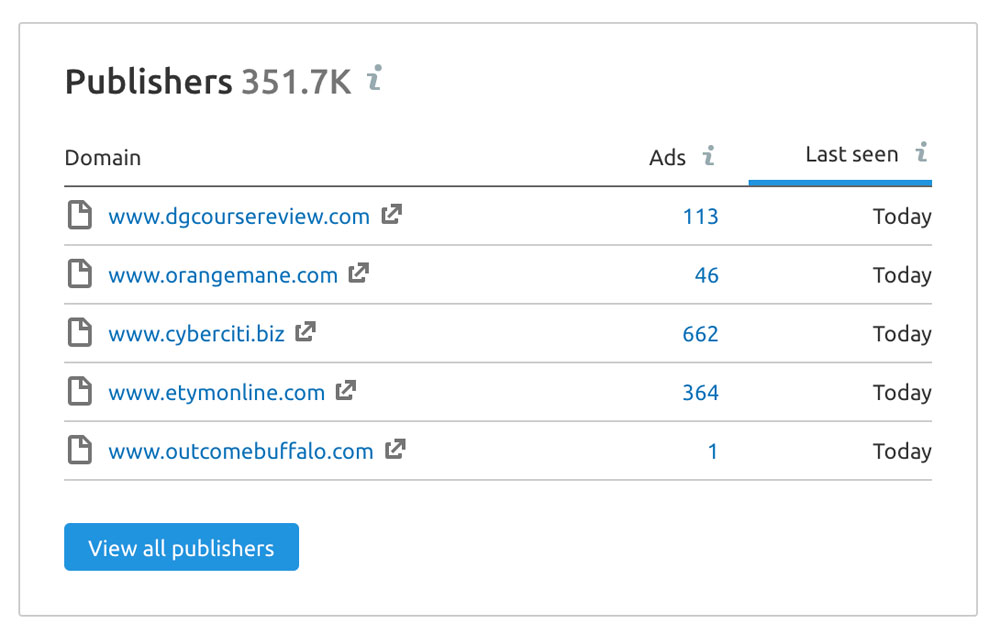Click the page icon in outcomebuffalo row
The image size is (1000, 635).
(x=80, y=449)
